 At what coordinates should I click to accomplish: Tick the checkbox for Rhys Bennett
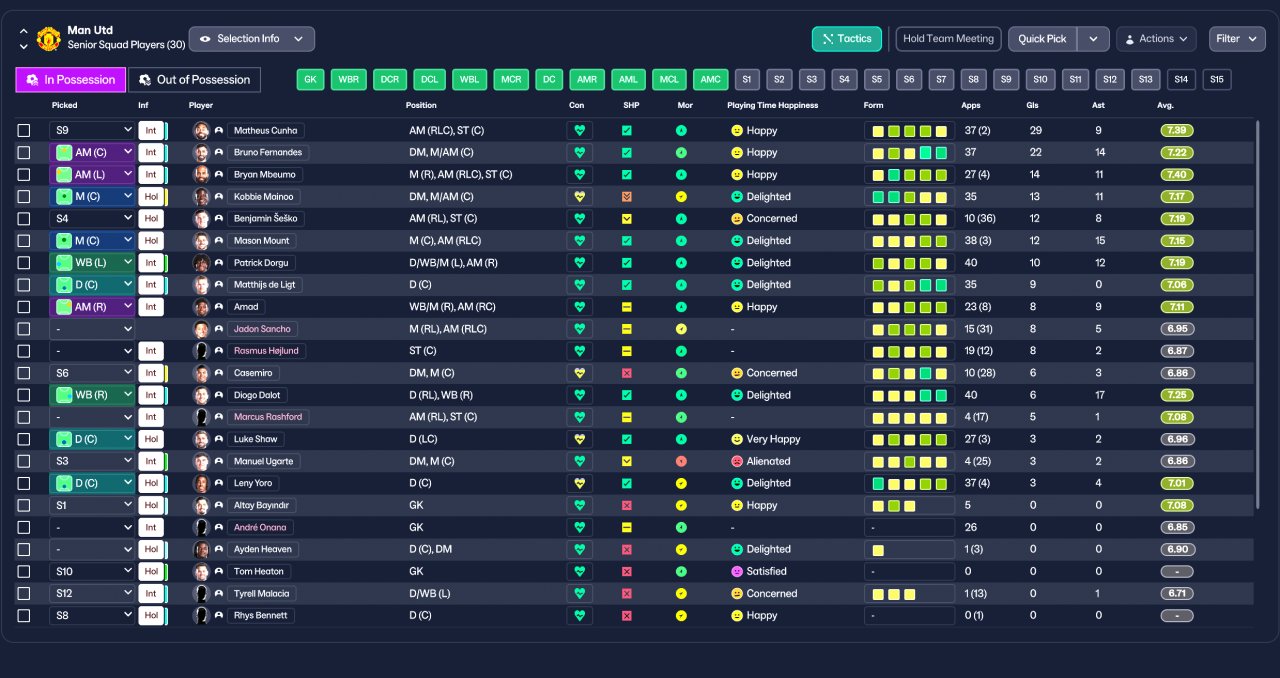(24, 615)
